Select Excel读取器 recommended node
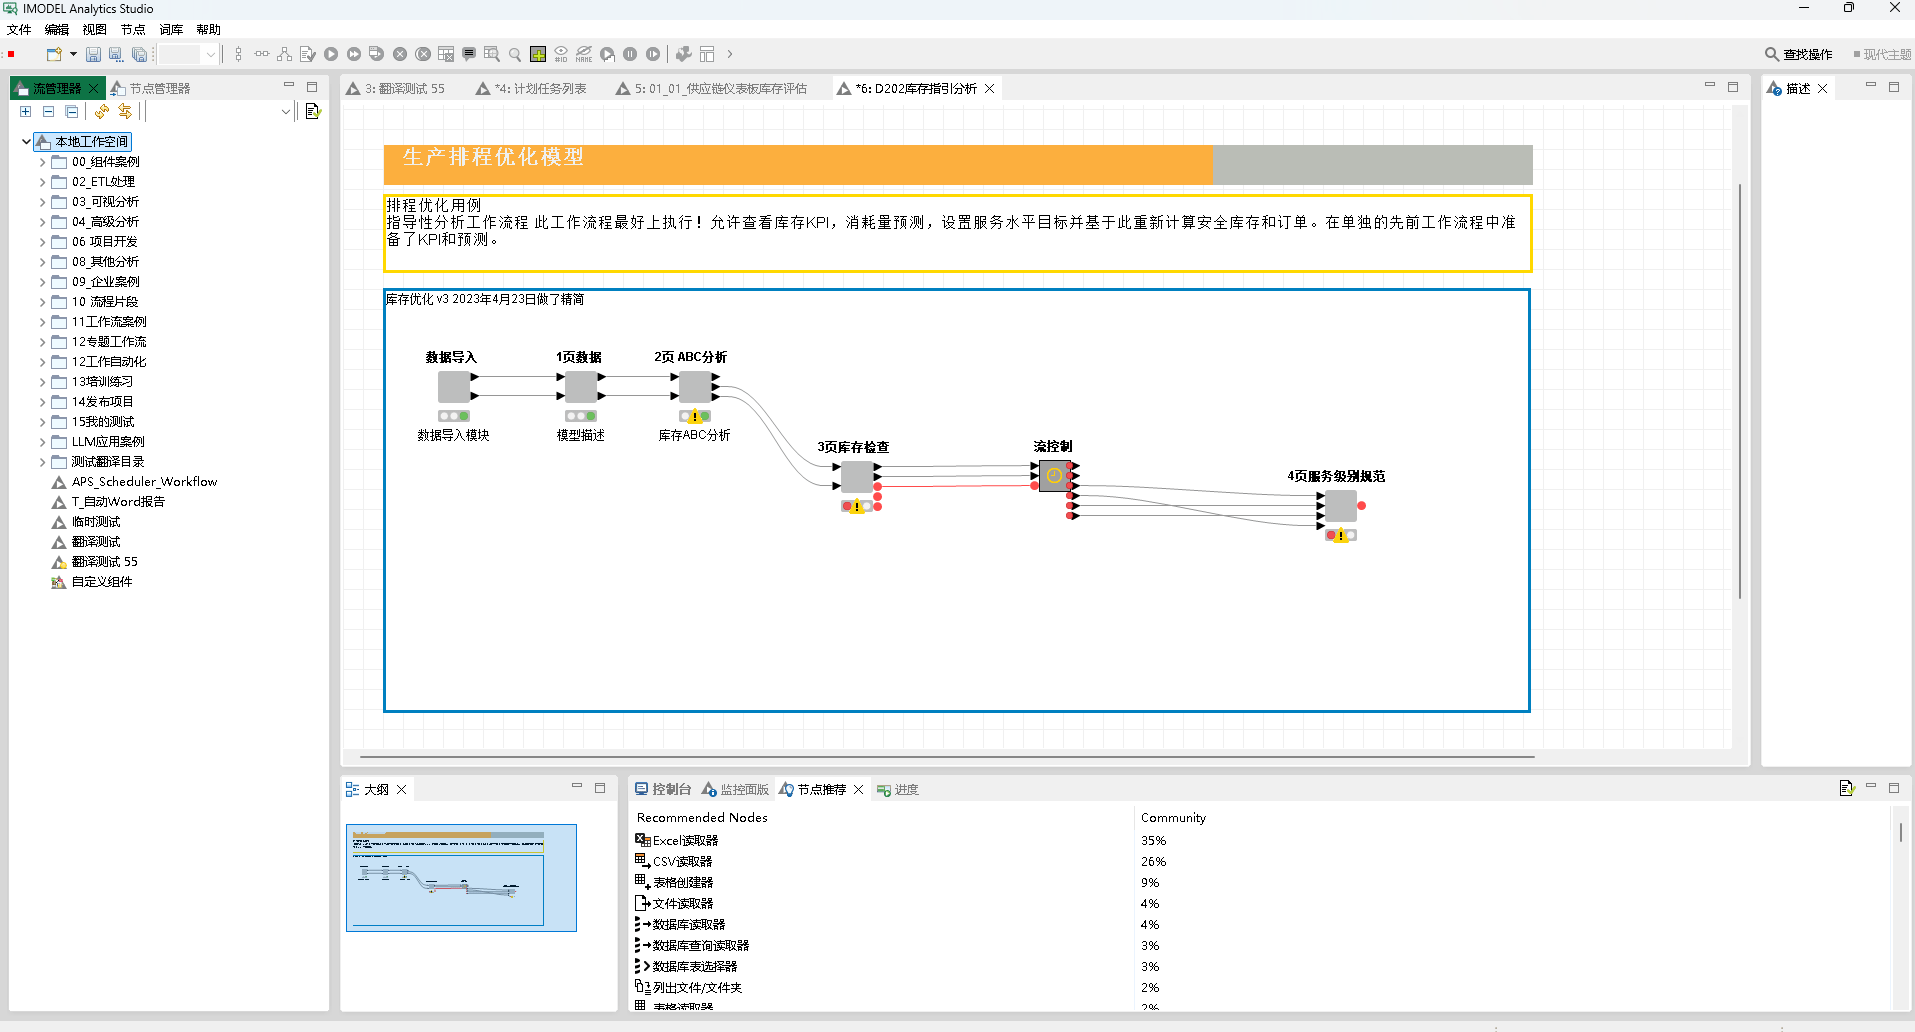The height and width of the screenshot is (1032, 1915). (x=677, y=840)
